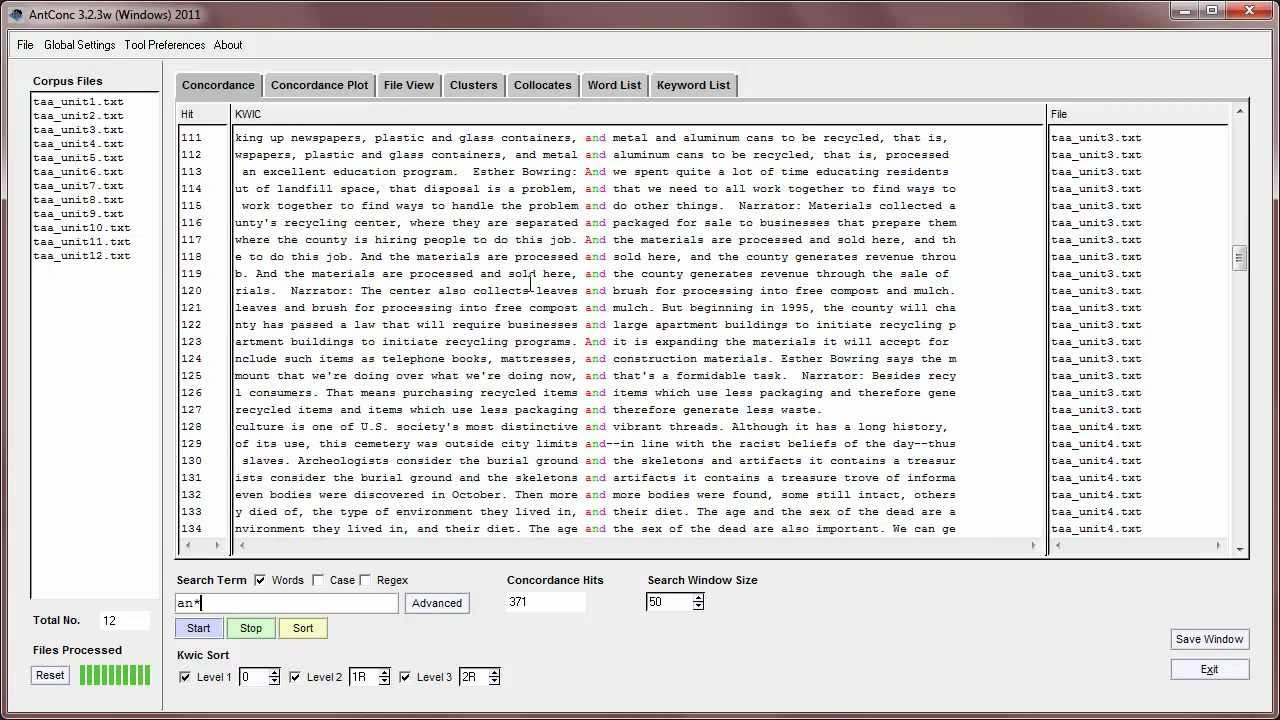Click the KWIC horizontal scrollbar right arrow
The image size is (1280, 720).
(1033, 545)
